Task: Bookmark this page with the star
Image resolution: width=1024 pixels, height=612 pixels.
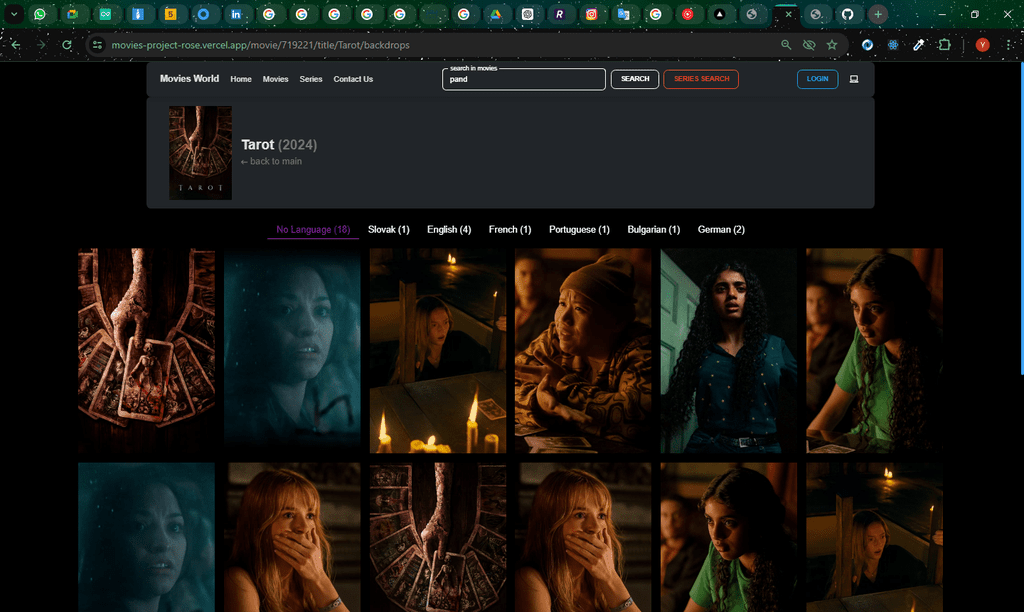Action: [832, 45]
